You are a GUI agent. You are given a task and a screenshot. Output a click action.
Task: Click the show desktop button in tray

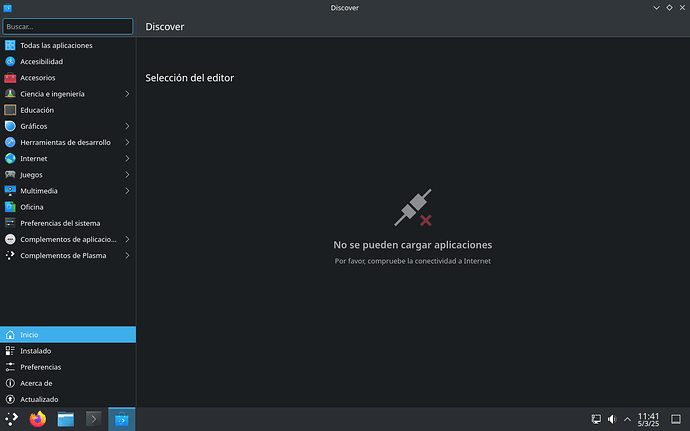[675, 419]
